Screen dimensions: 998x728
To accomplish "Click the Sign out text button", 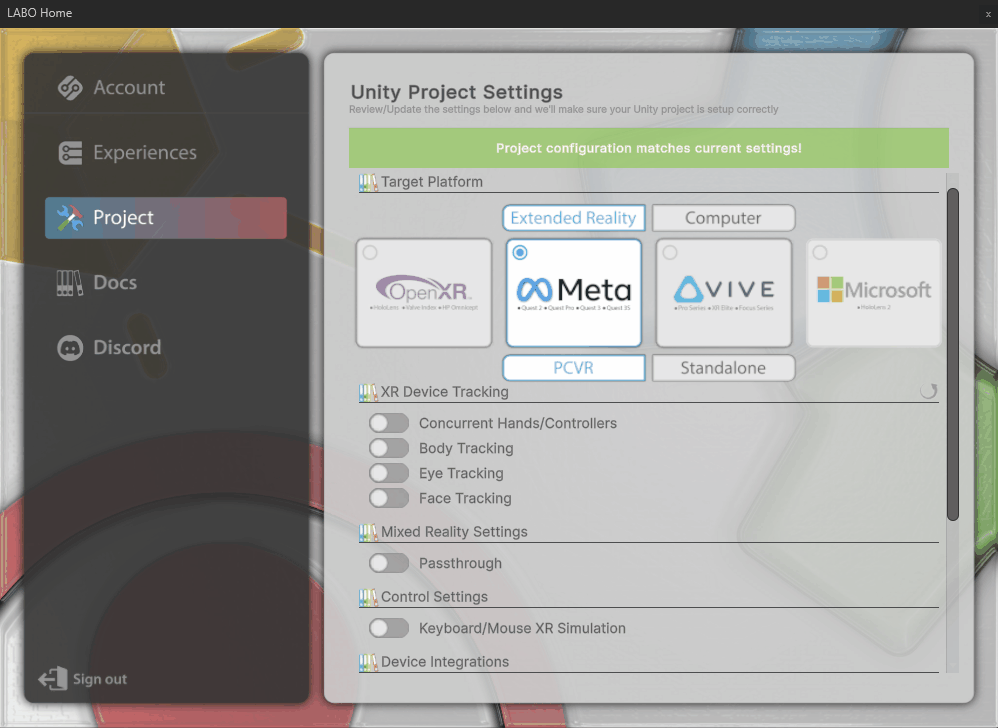I will (100, 679).
